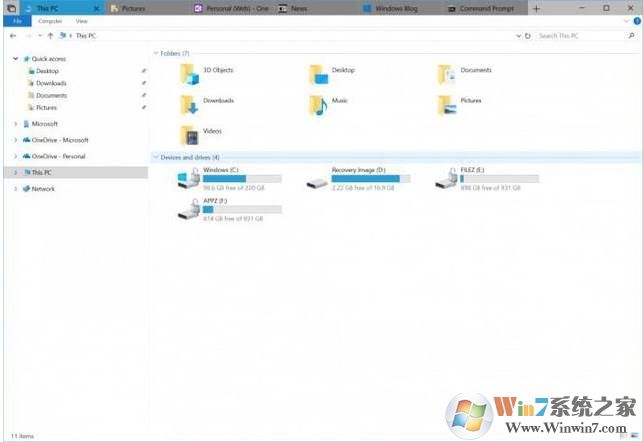Click the APPZ (F:) capacity bar
Screen dimensions: 643x442
tap(242, 209)
